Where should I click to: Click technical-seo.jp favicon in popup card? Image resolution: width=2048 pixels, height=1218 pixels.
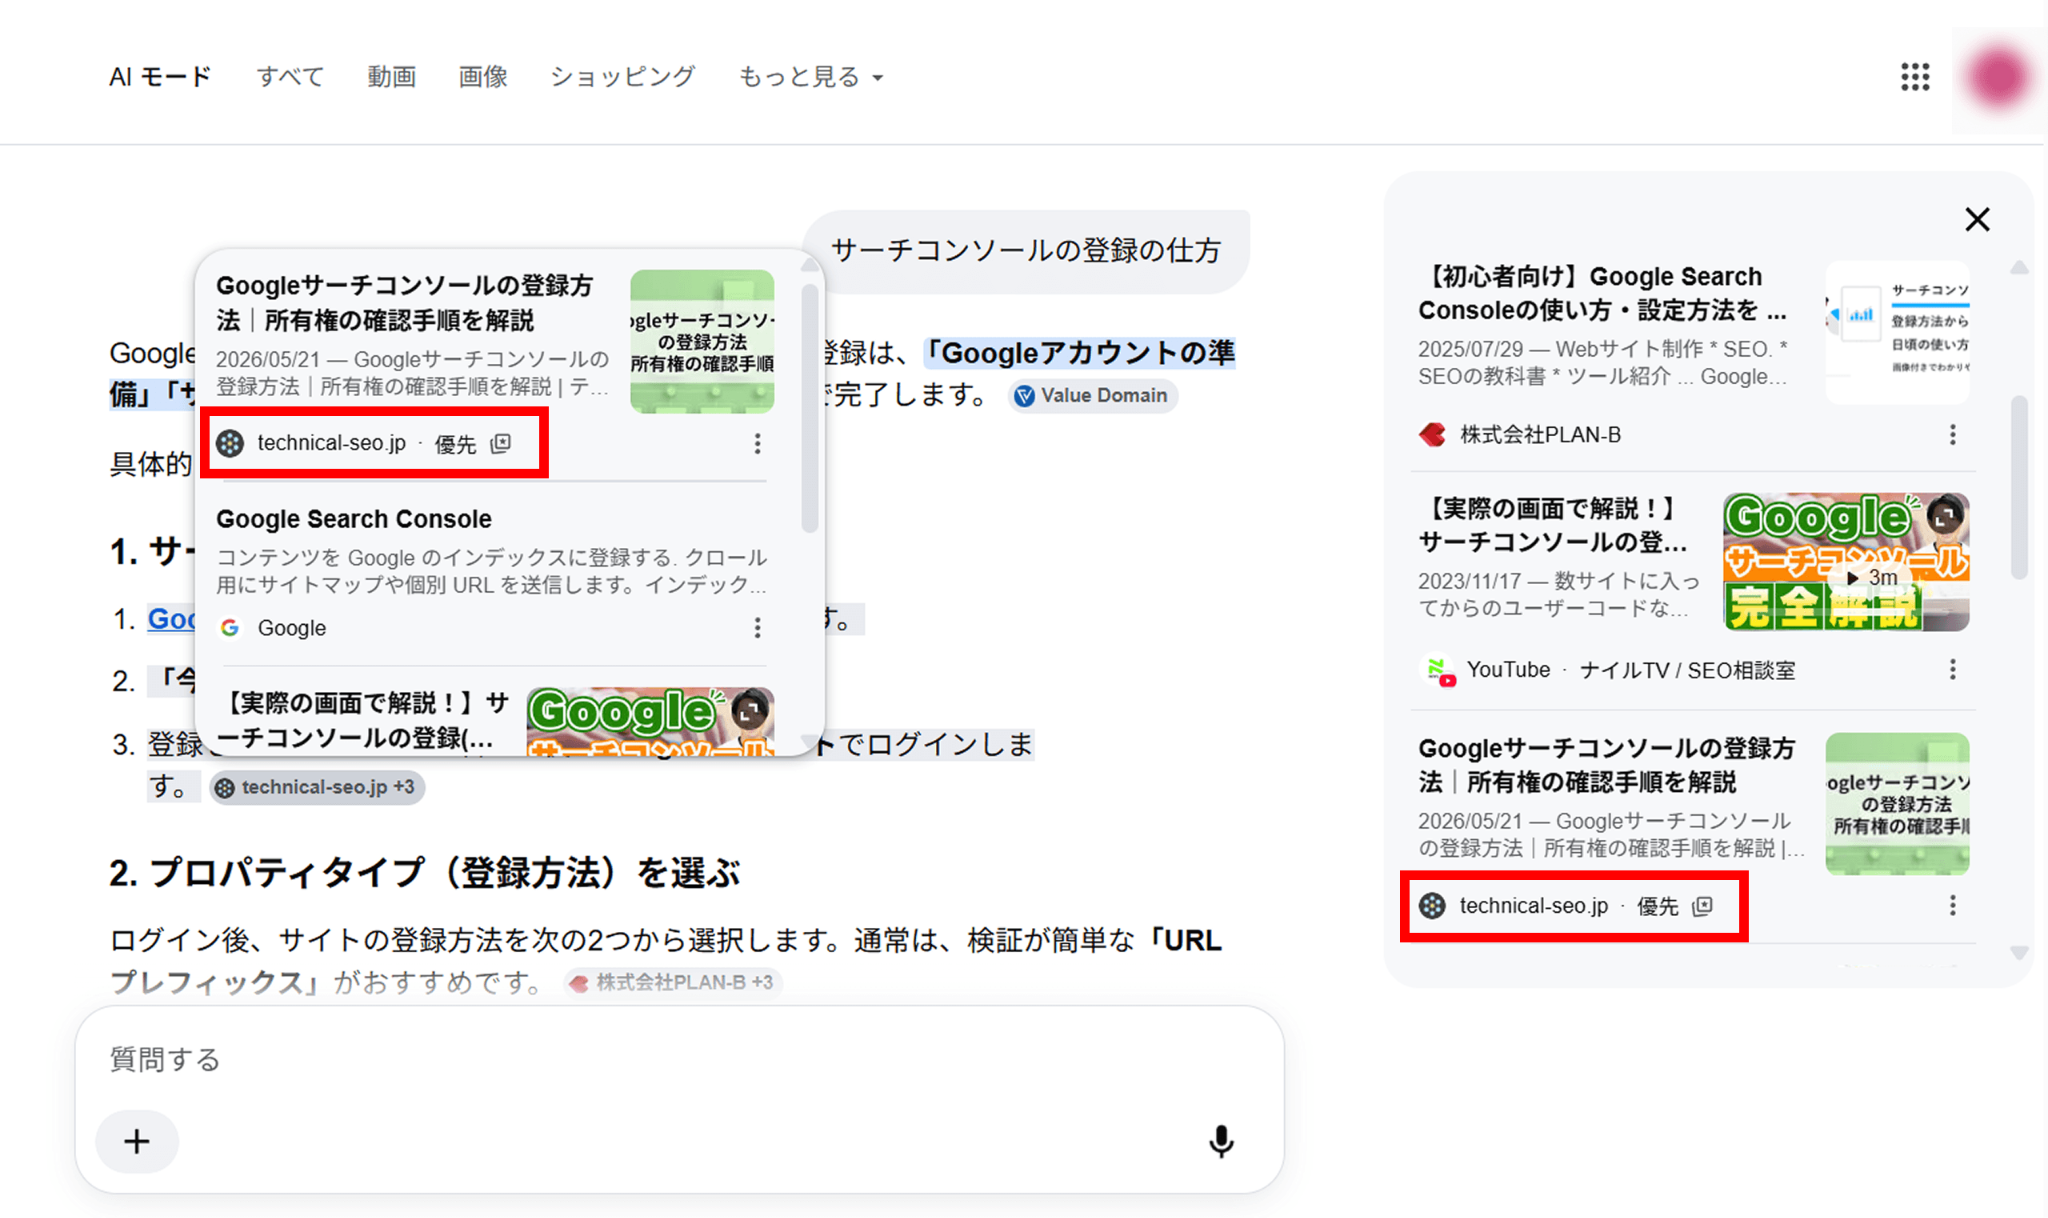click(x=230, y=443)
